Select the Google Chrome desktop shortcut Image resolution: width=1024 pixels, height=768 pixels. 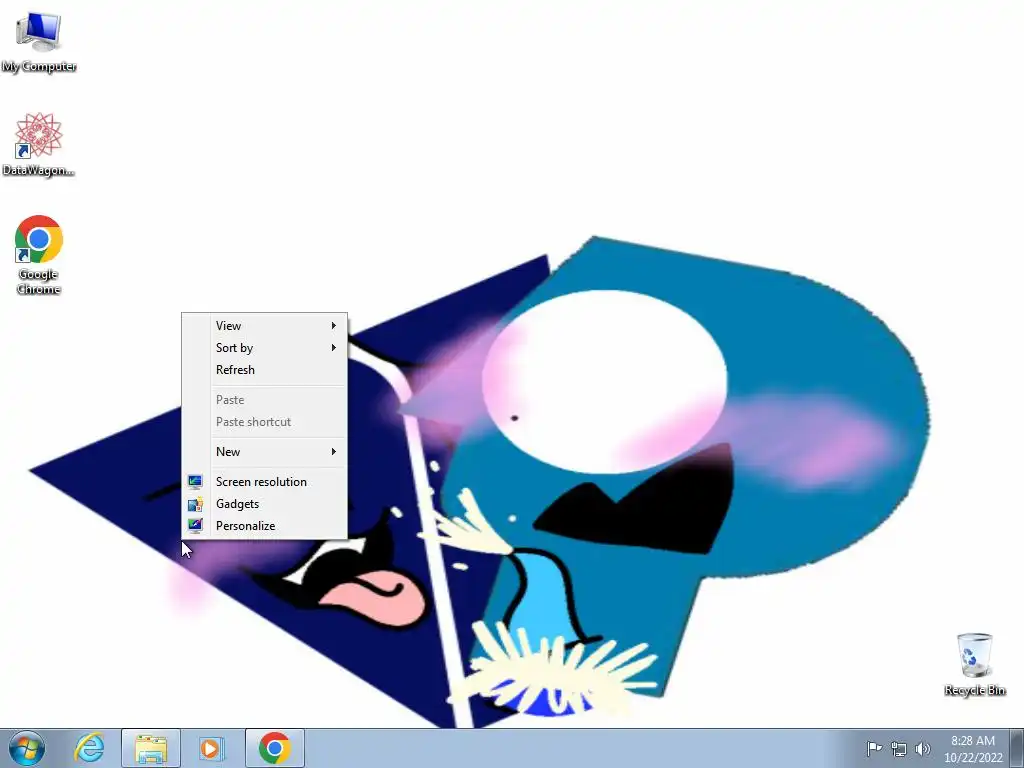click(x=39, y=255)
